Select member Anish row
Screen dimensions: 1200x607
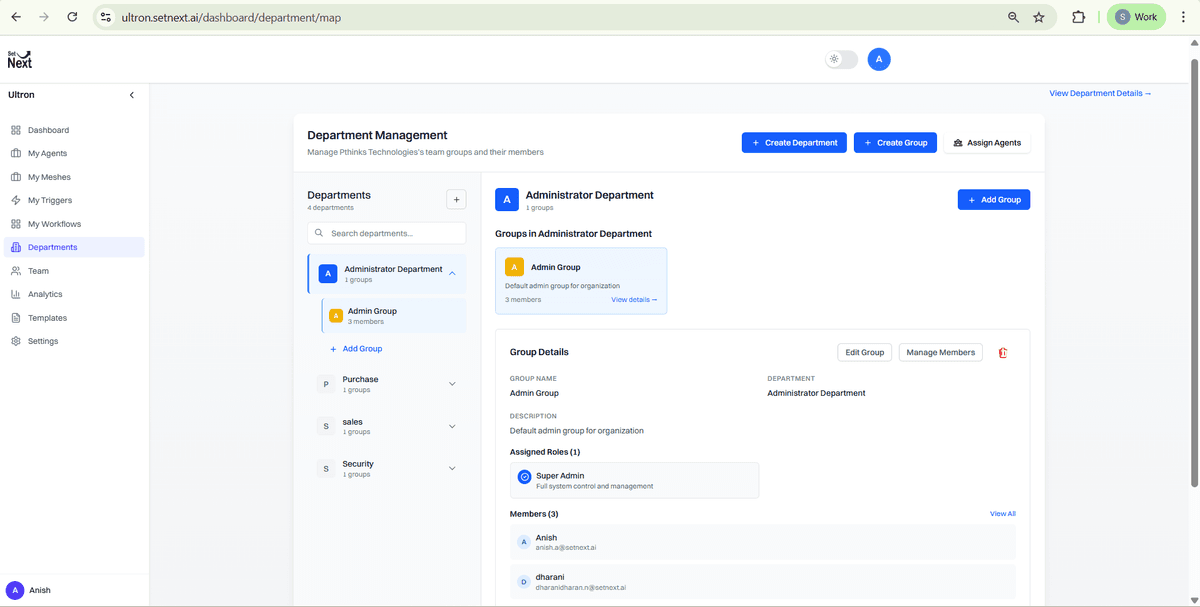point(763,542)
